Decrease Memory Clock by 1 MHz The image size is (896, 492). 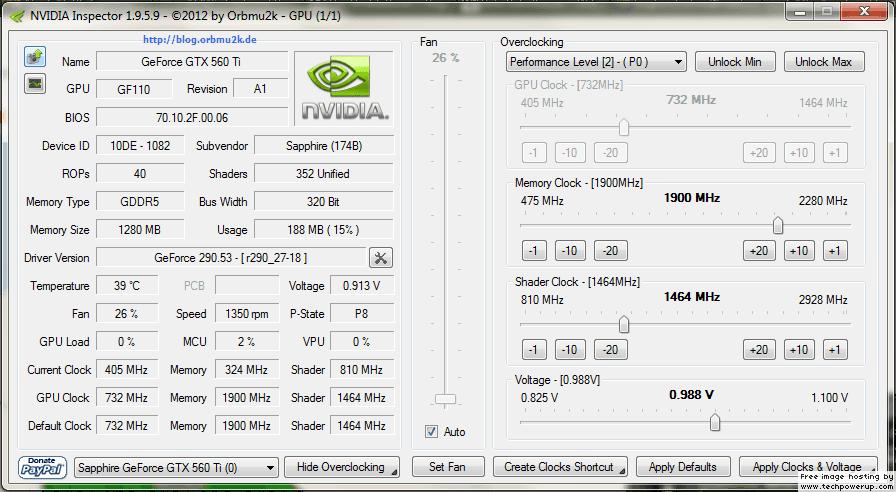(534, 251)
